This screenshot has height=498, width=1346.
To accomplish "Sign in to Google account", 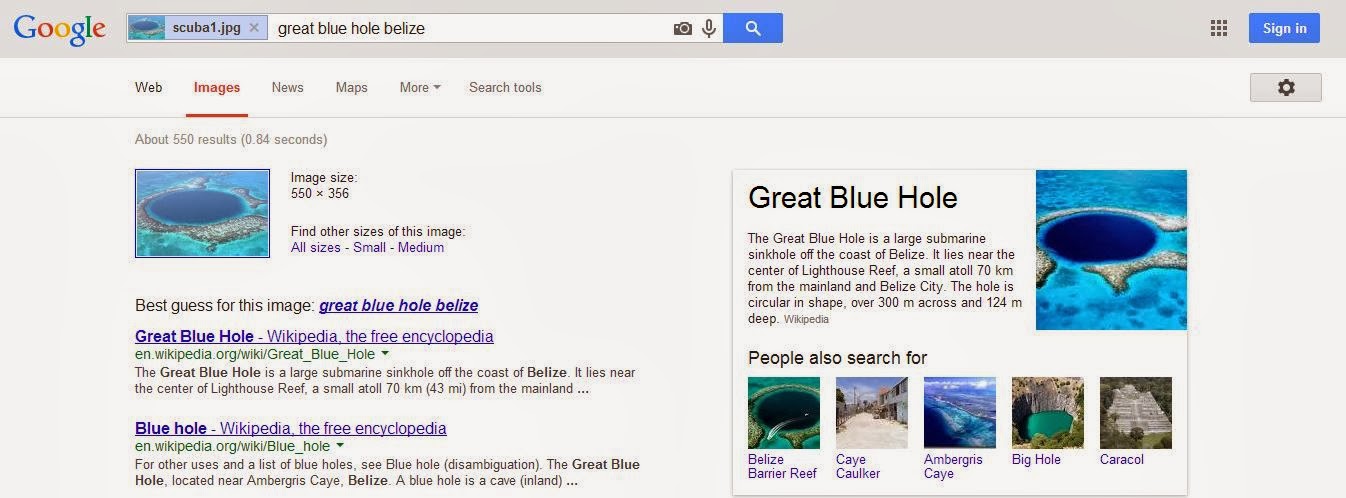I will [x=1284, y=28].
